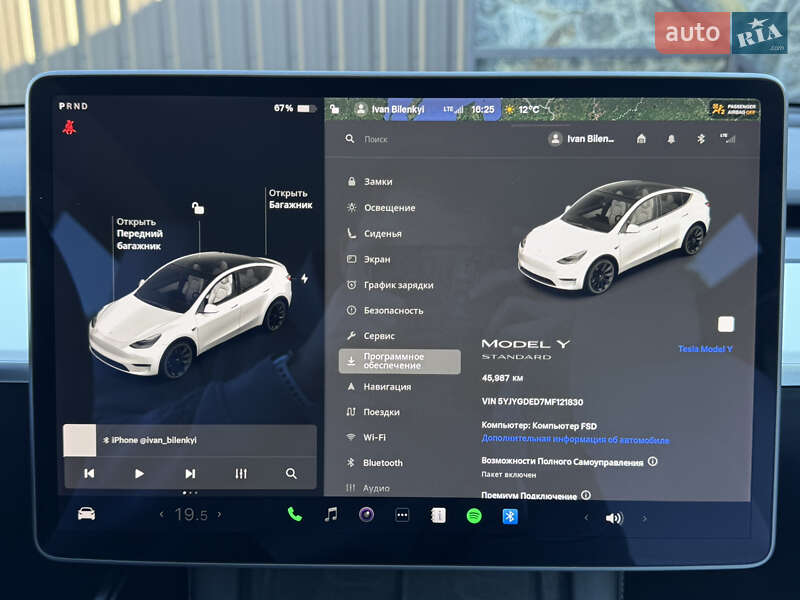Open the Экран display settings

point(369,259)
